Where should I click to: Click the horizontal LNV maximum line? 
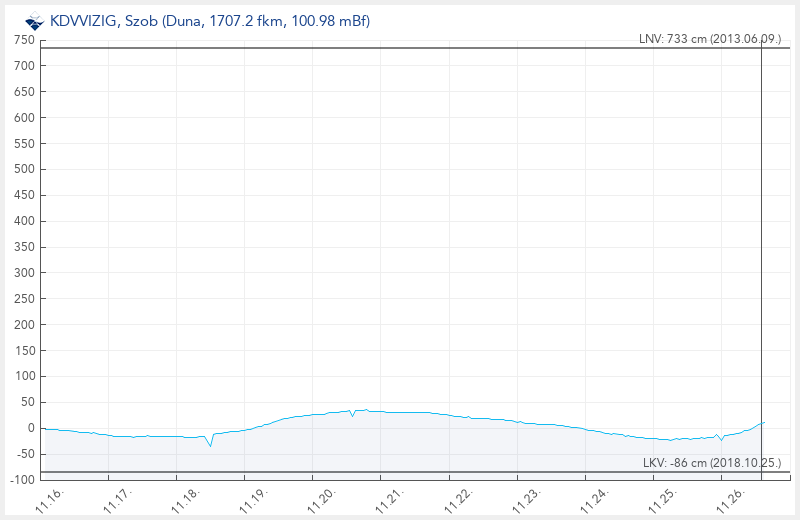[x=400, y=48]
